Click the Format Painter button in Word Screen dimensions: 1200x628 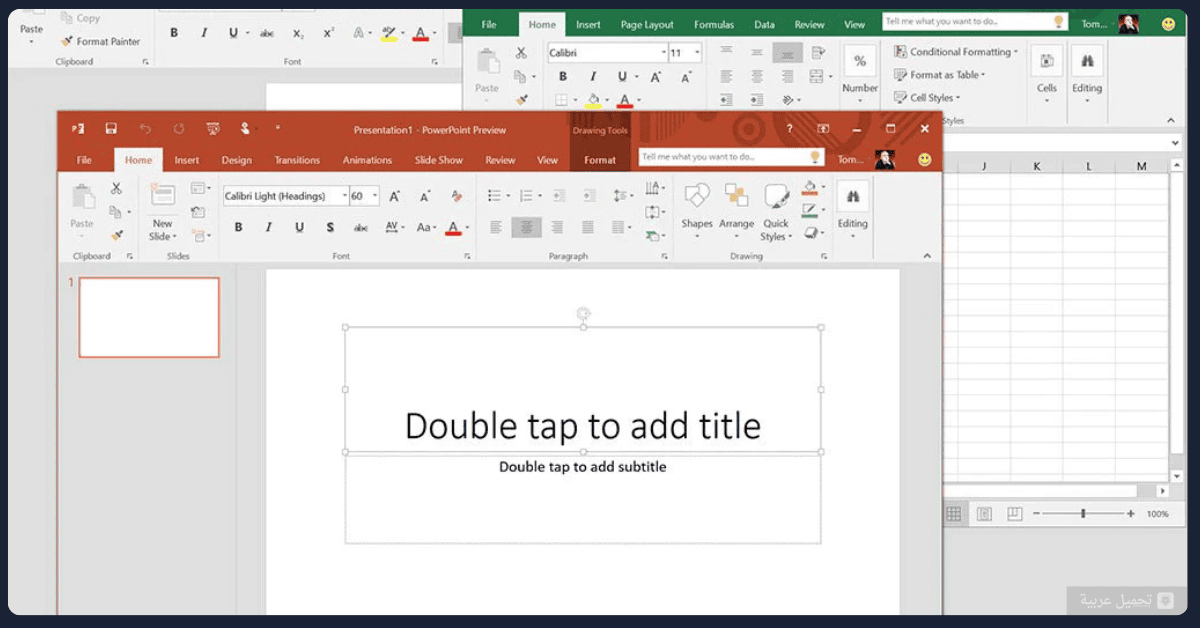[101, 41]
